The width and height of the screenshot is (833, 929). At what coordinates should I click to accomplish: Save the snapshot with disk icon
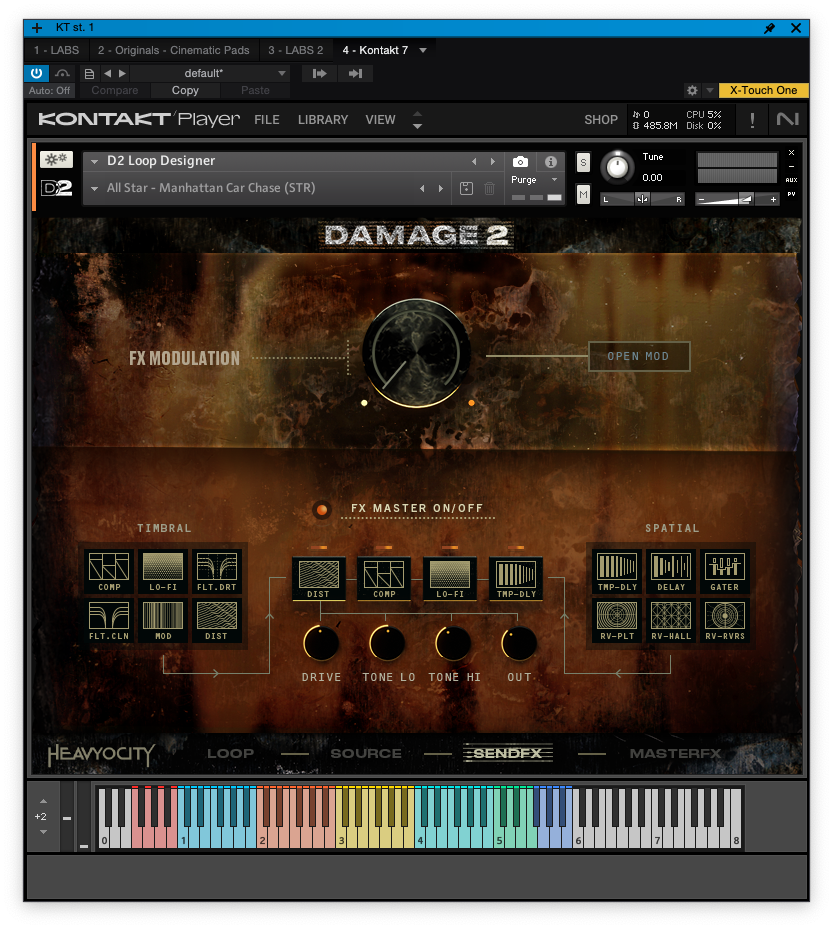[466, 189]
